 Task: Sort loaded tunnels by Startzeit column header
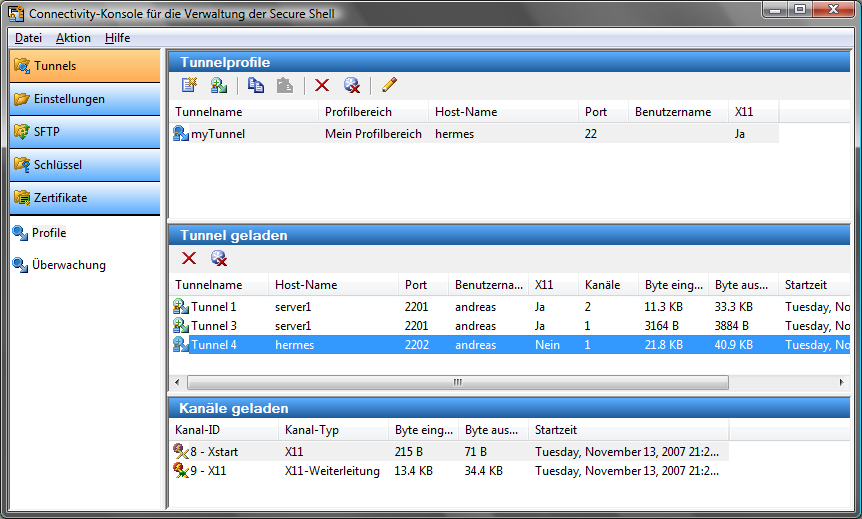[814, 285]
